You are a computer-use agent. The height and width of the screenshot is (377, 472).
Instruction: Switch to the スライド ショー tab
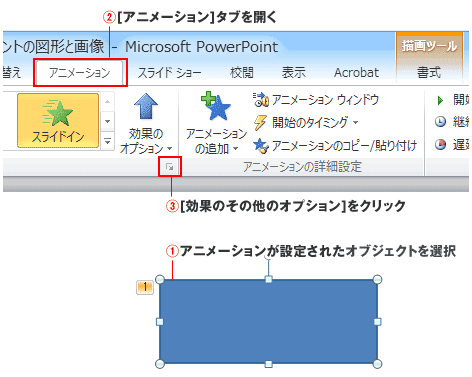tap(169, 72)
